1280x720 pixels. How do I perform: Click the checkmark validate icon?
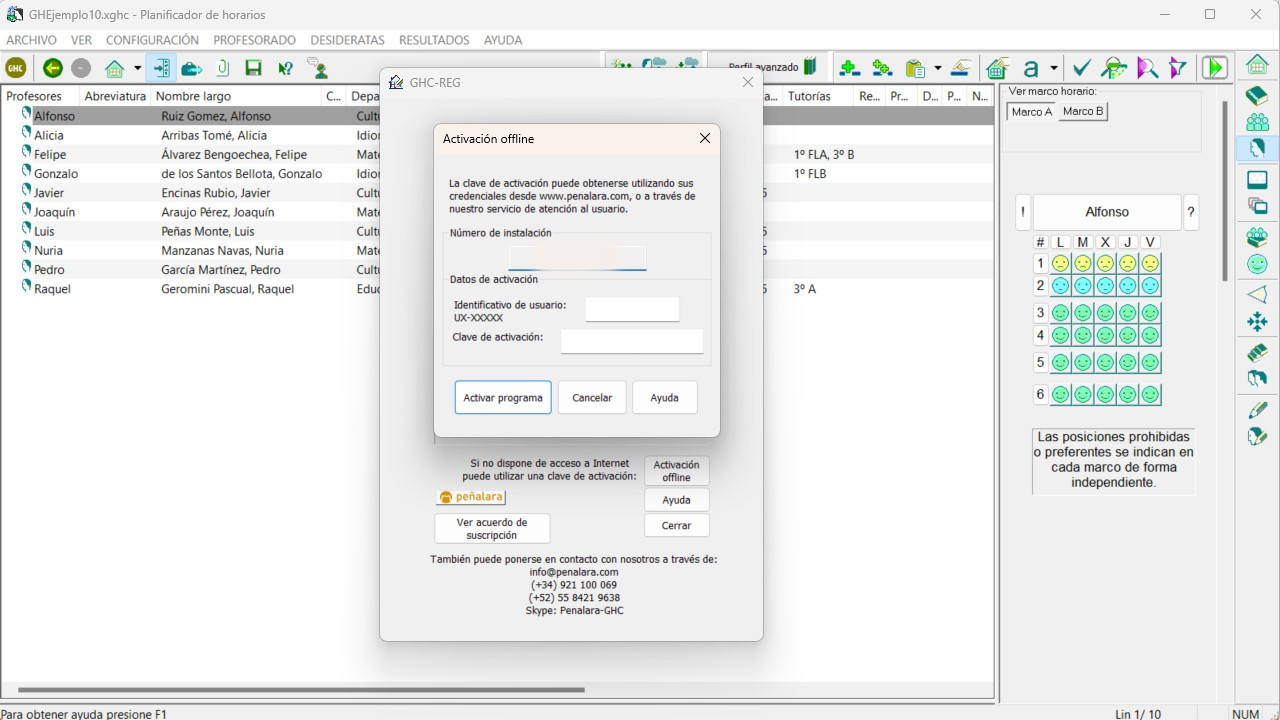tap(1081, 68)
